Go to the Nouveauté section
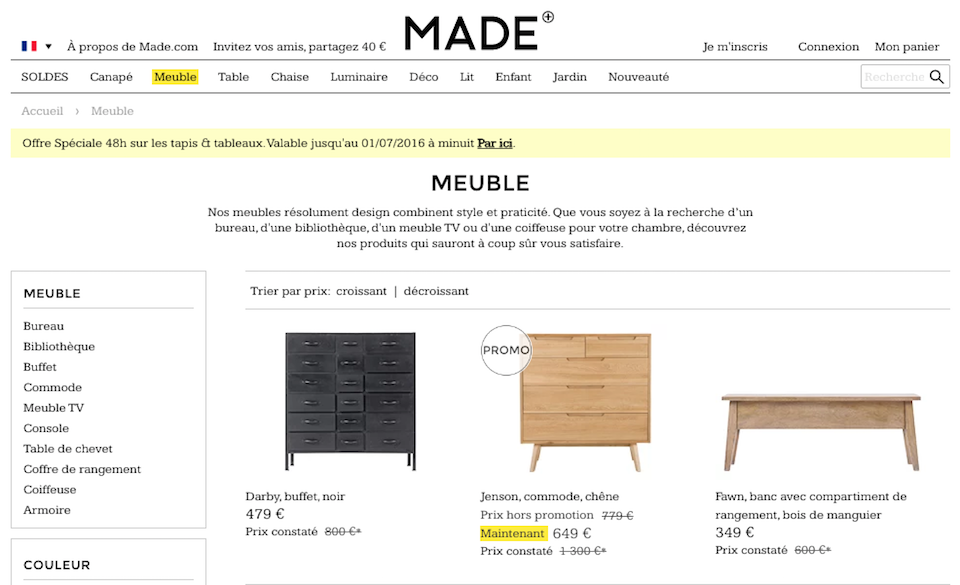Viewport: 960px width, 585px height. [638, 77]
